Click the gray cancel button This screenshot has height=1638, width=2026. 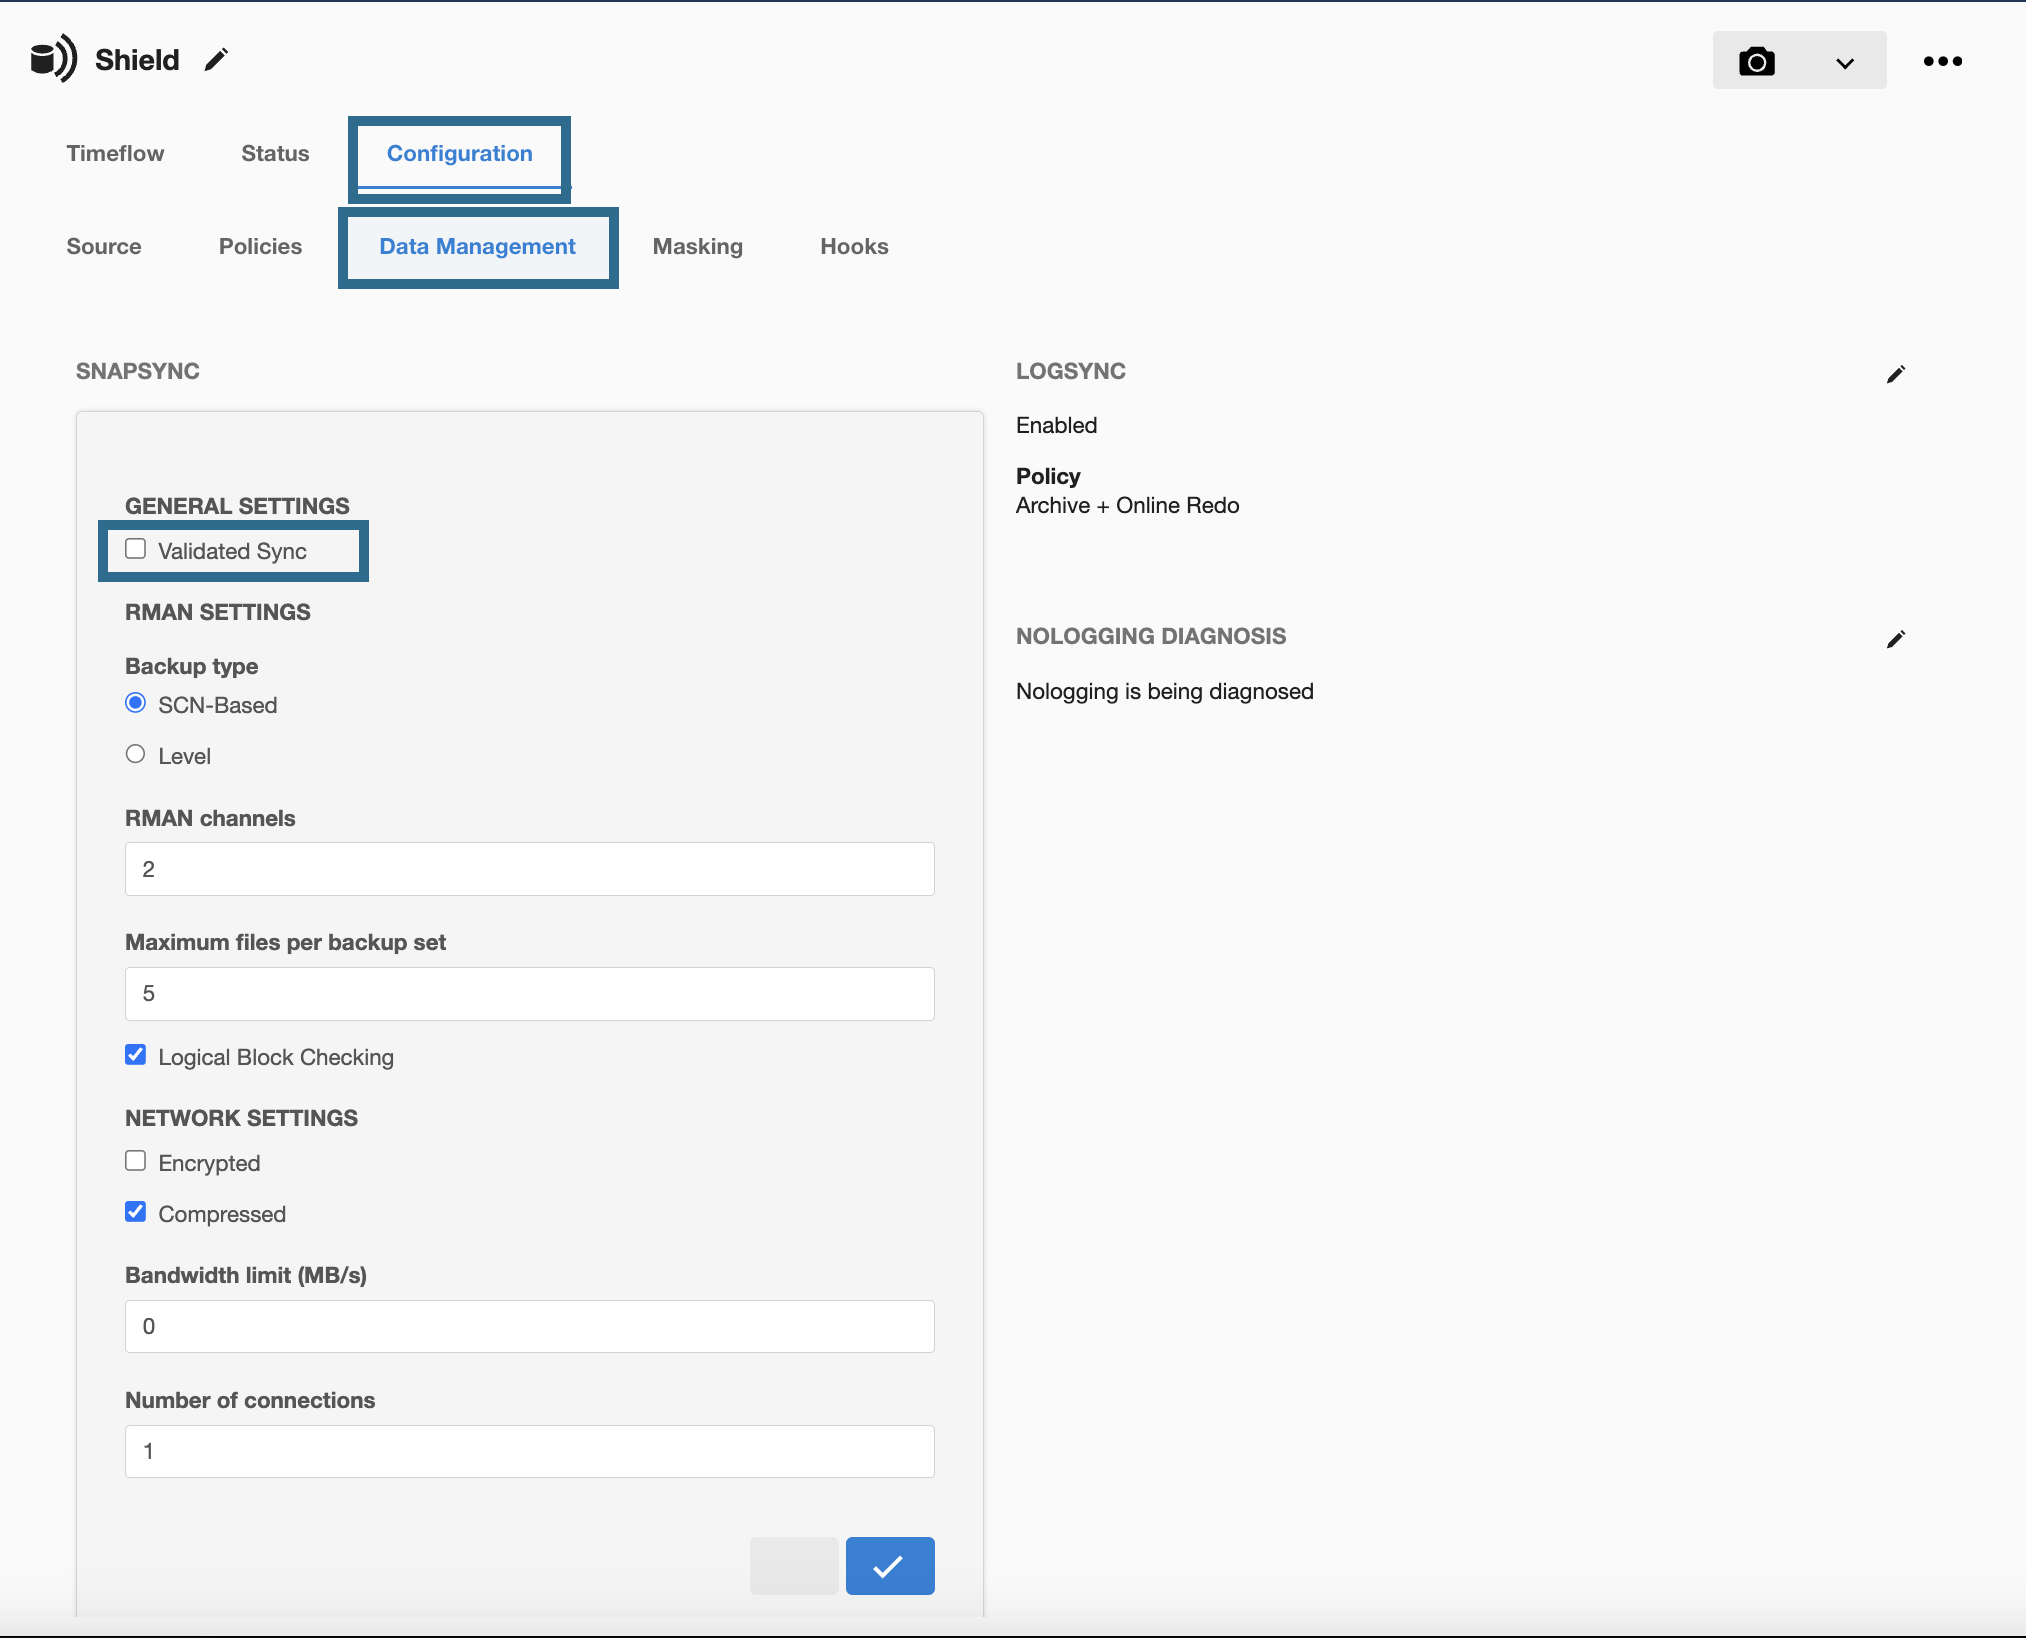(794, 1566)
